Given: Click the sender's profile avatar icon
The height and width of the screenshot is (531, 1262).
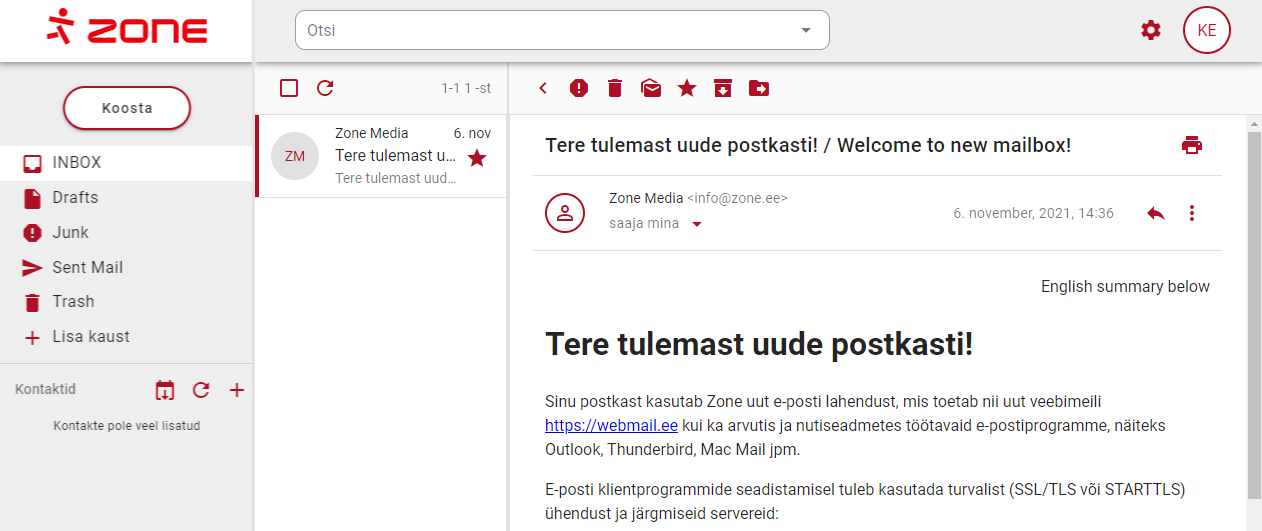Looking at the screenshot, I should click(565, 212).
